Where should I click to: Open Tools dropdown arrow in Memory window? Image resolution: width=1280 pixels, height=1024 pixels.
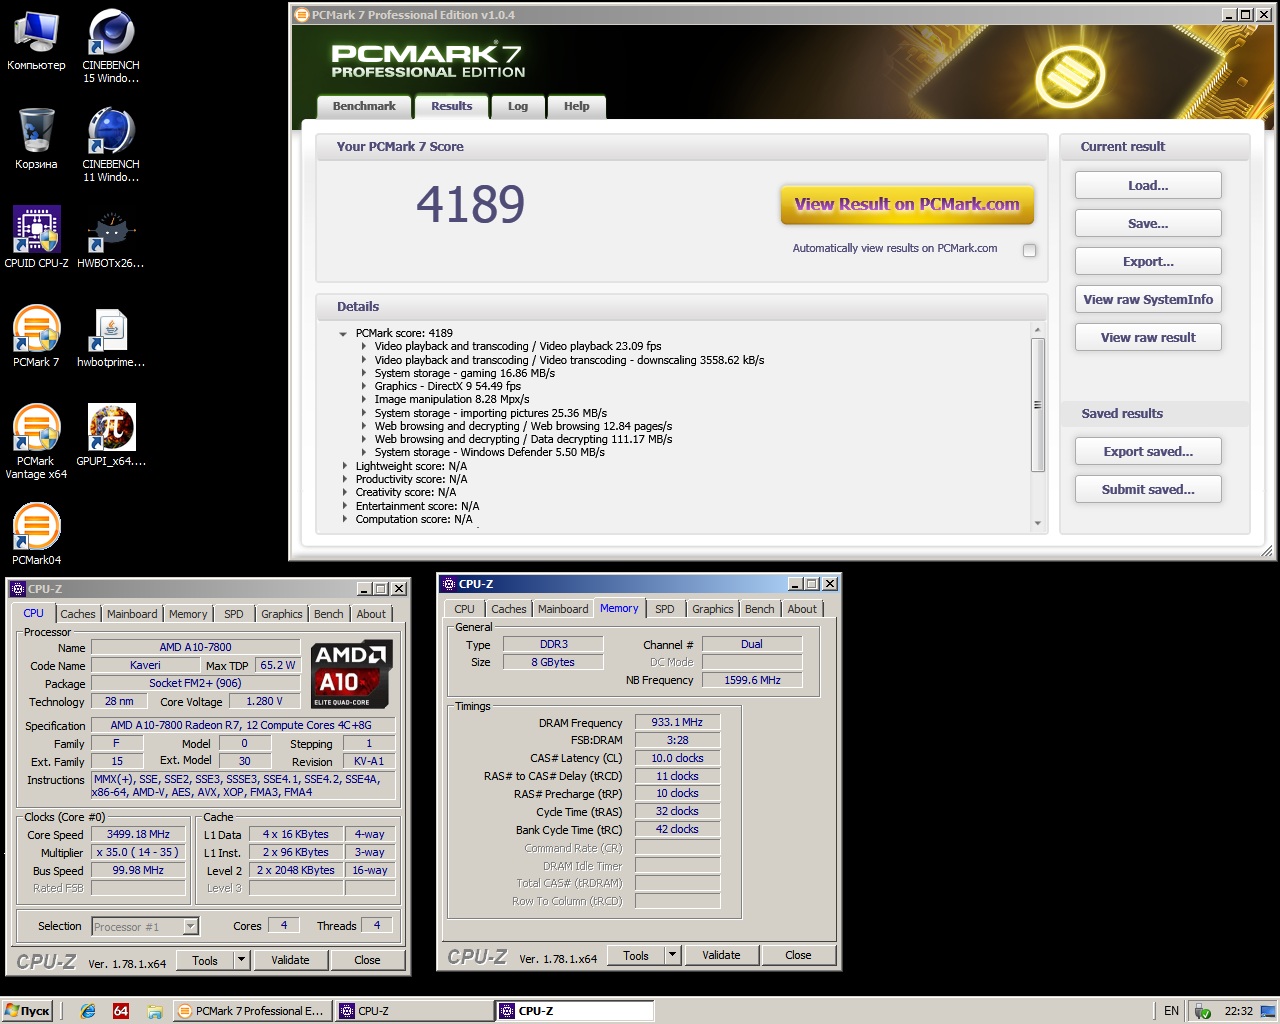pyautogui.click(x=672, y=955)
